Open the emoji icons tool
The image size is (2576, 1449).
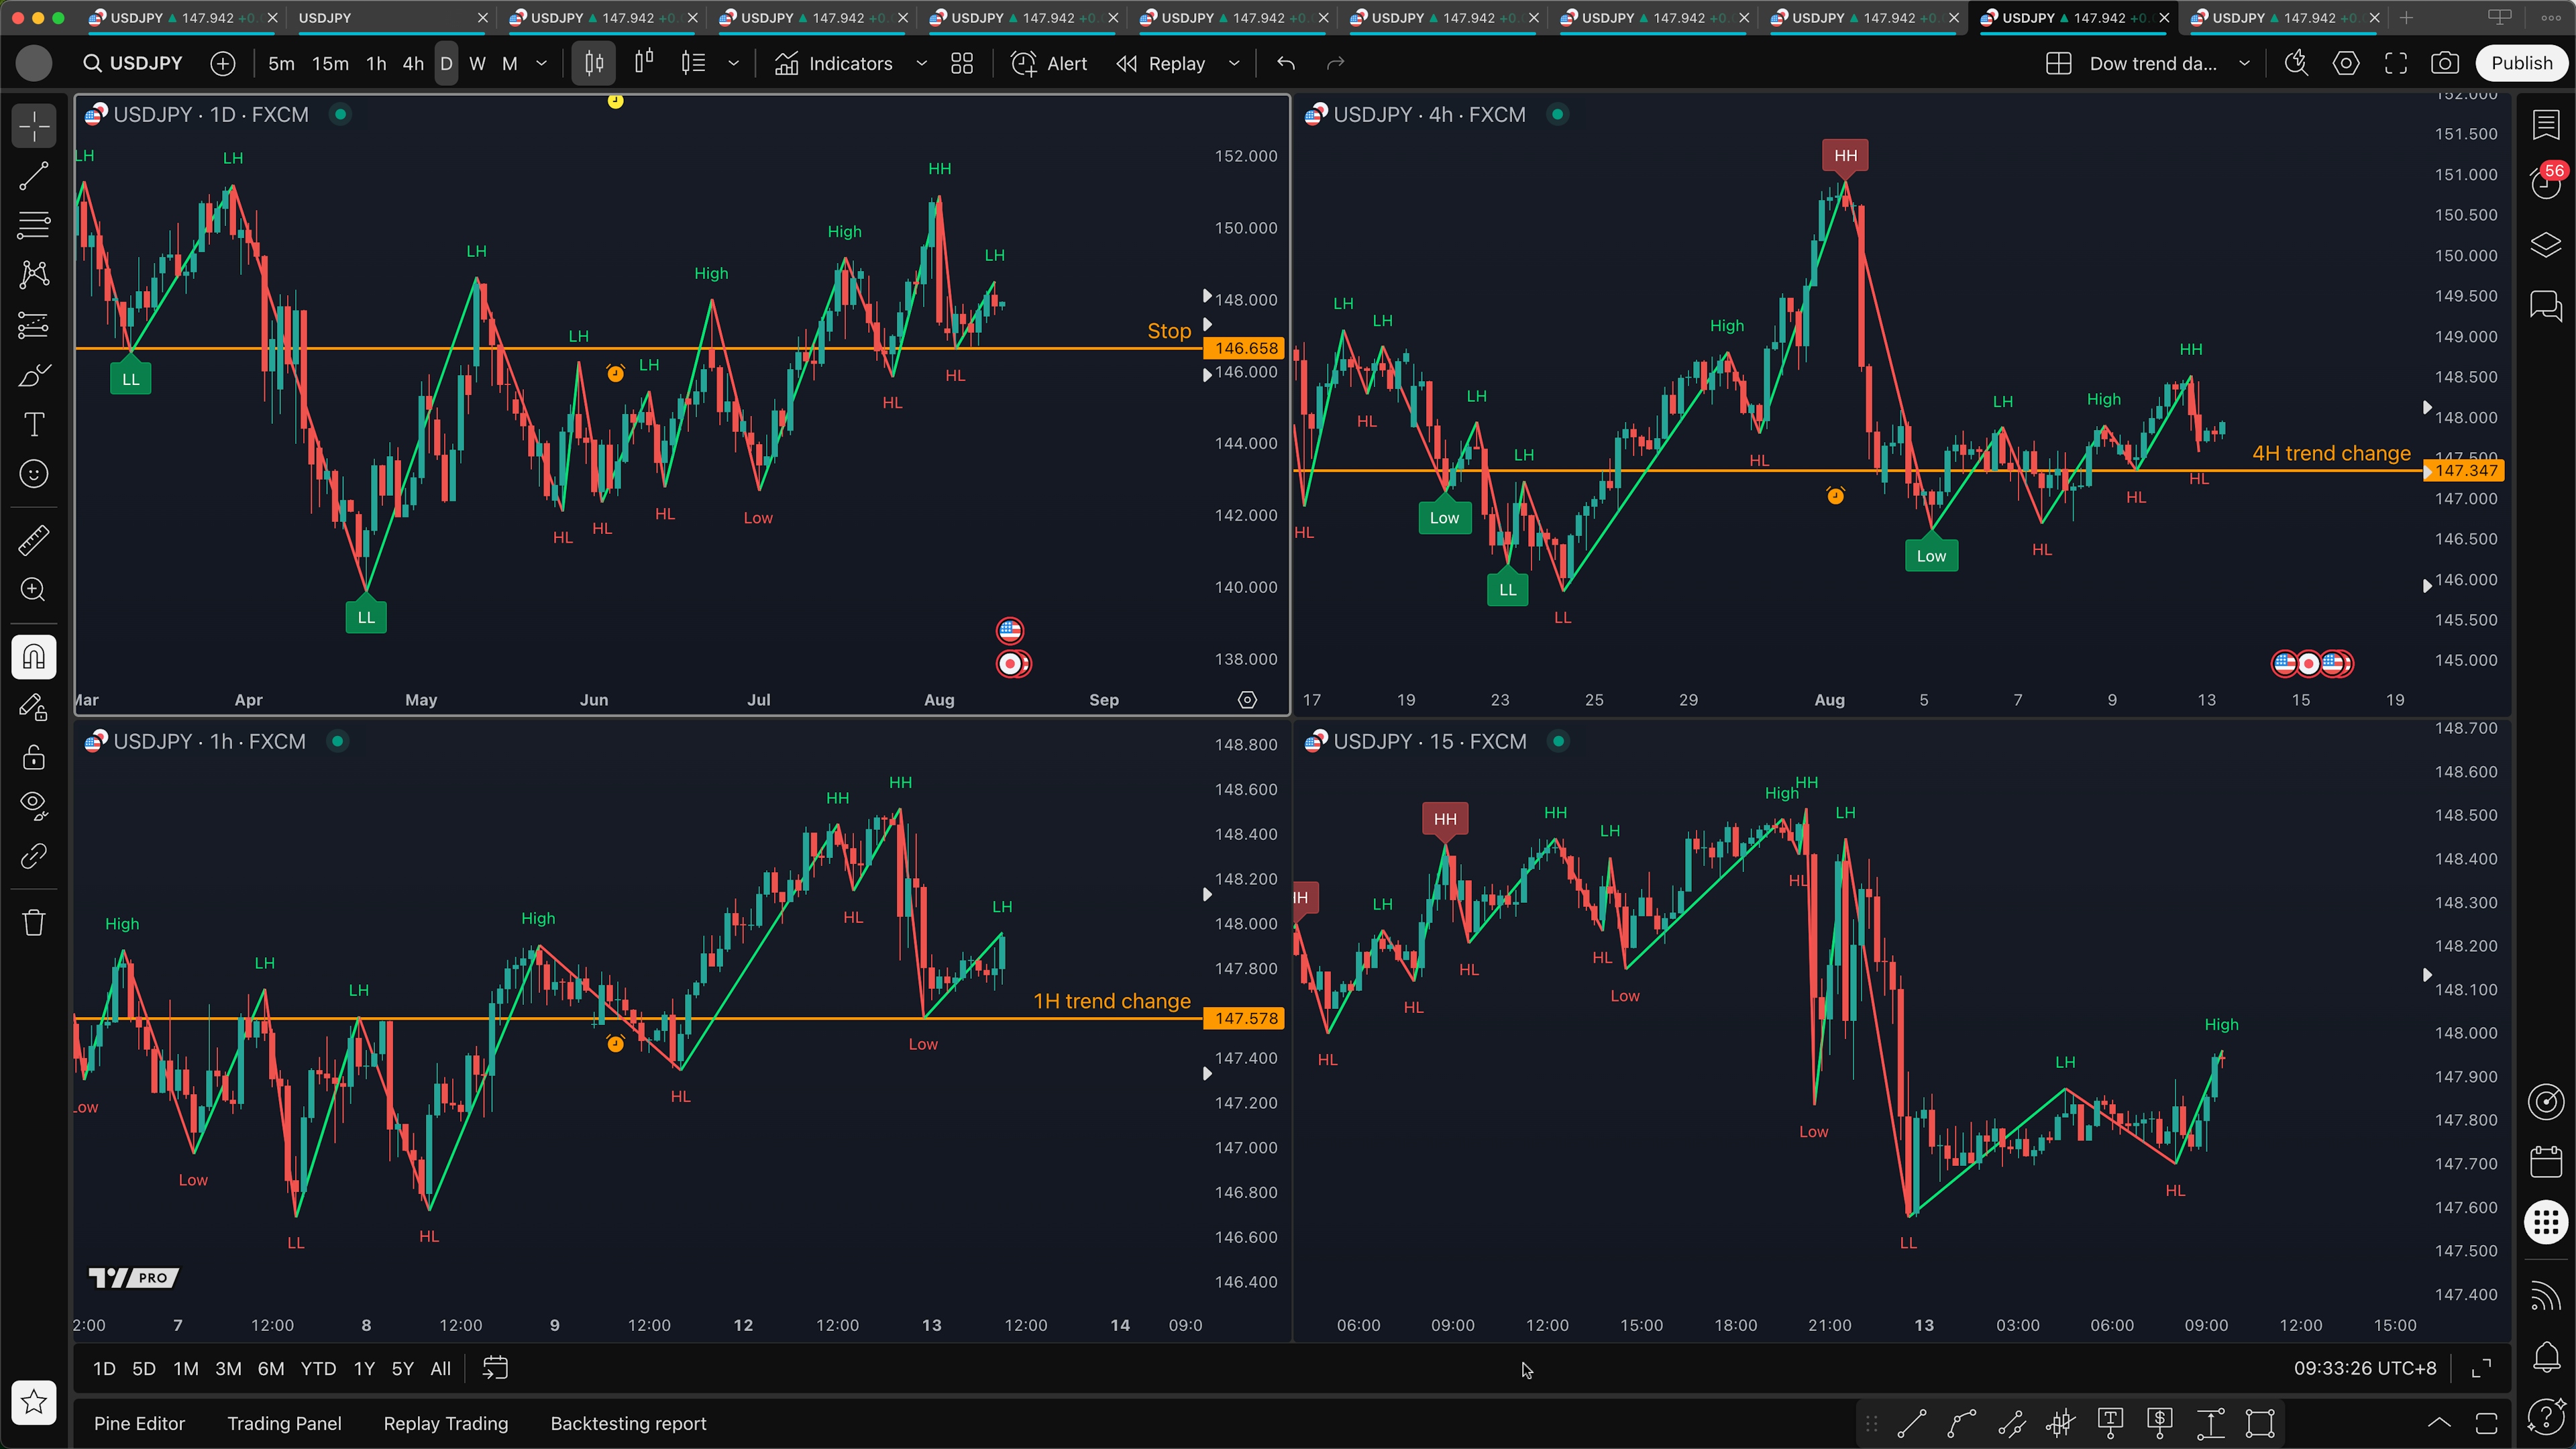pyautogui.click(x=34, y=474)
